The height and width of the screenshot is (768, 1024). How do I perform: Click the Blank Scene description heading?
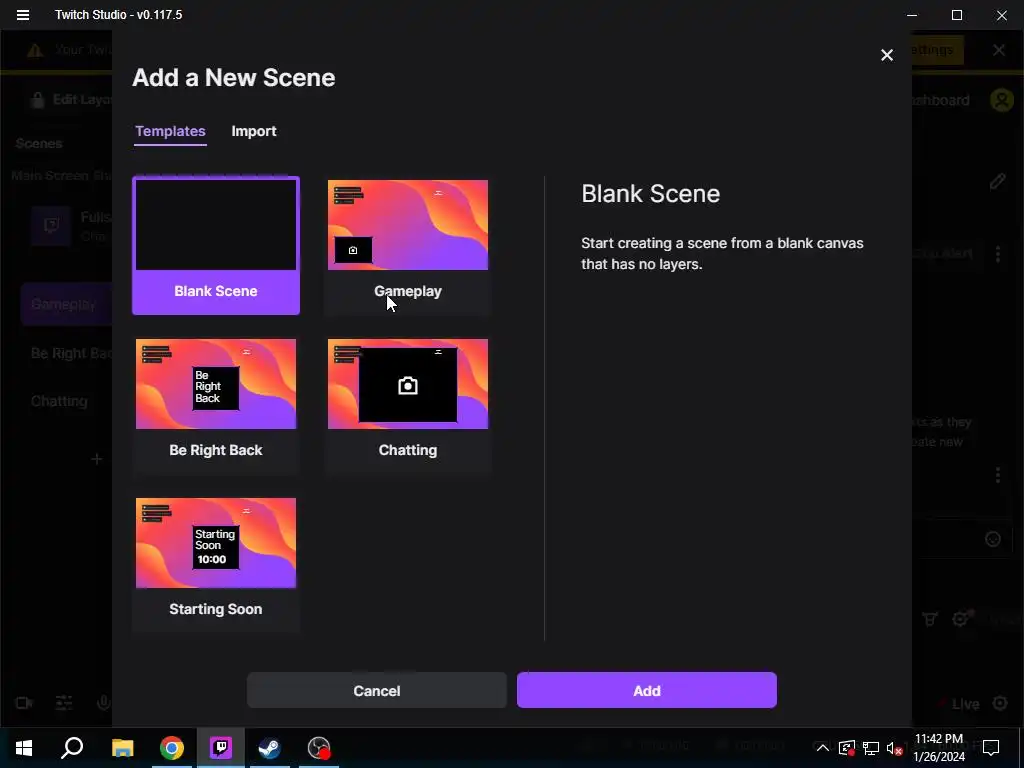coord(650,194)
